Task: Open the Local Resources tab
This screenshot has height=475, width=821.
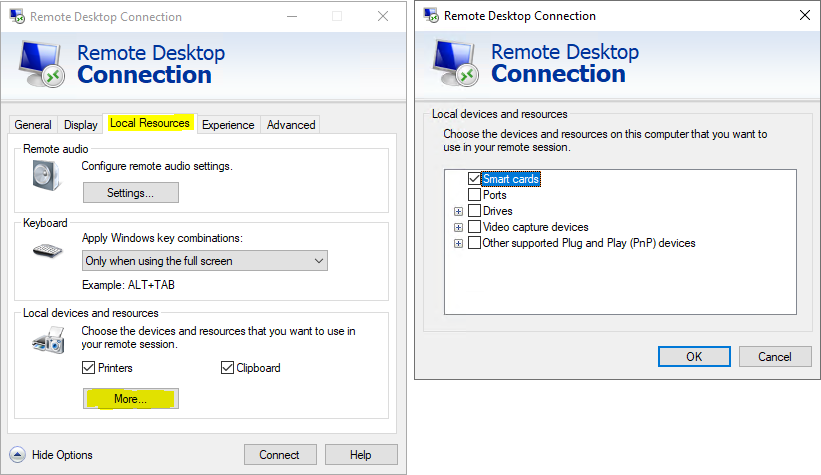Action: [150, 124]
